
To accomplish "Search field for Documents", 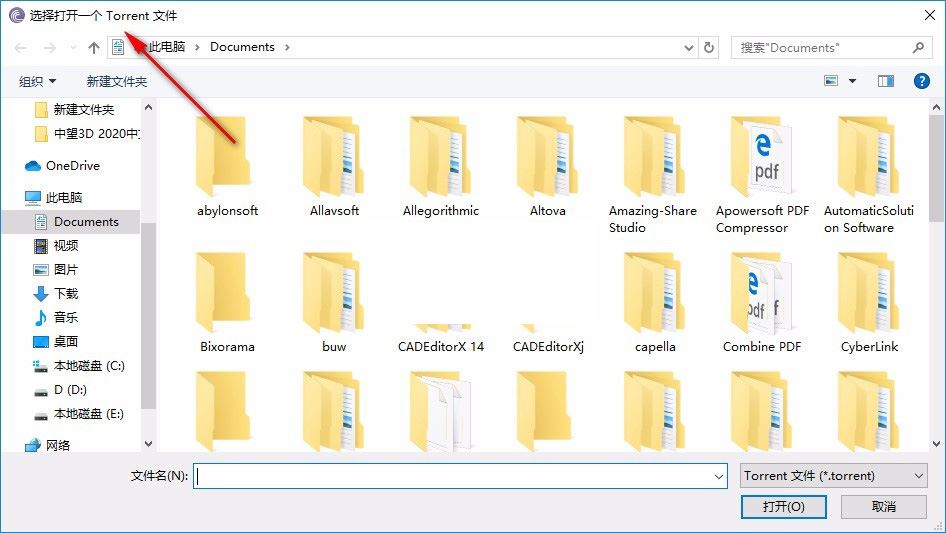I will tap(831, 47).
